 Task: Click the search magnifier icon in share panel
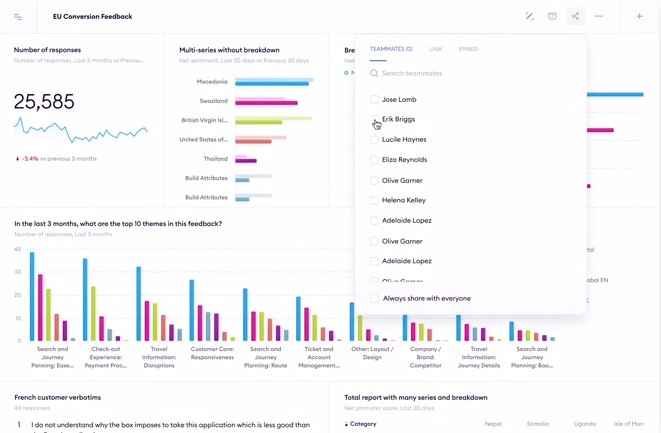coord(375,73)
